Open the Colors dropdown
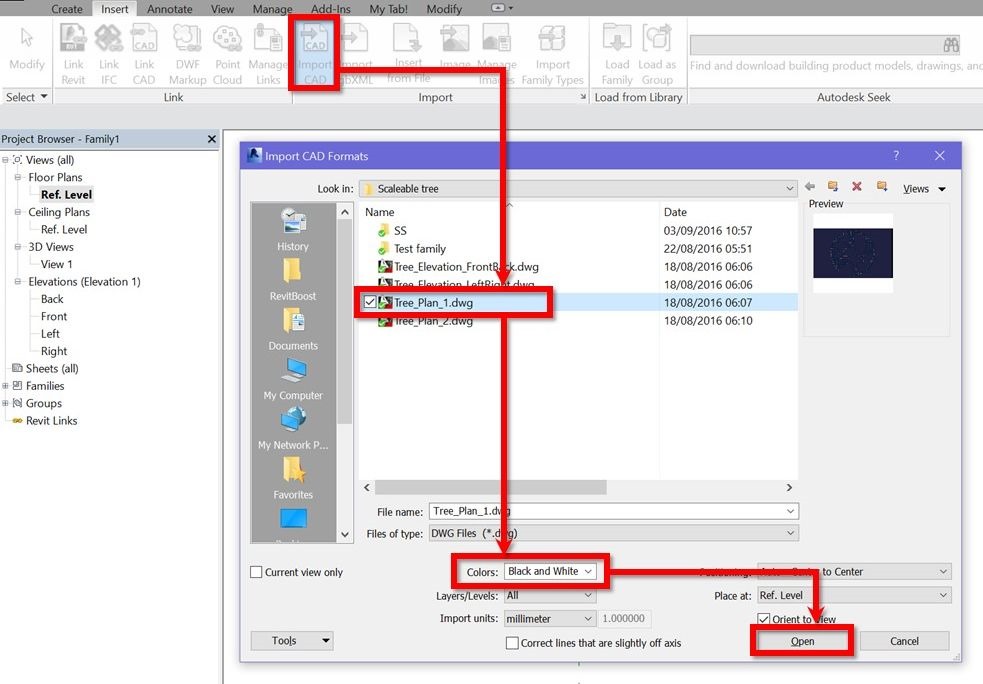Viewport: 983px width, 684px height. (588, 571)
